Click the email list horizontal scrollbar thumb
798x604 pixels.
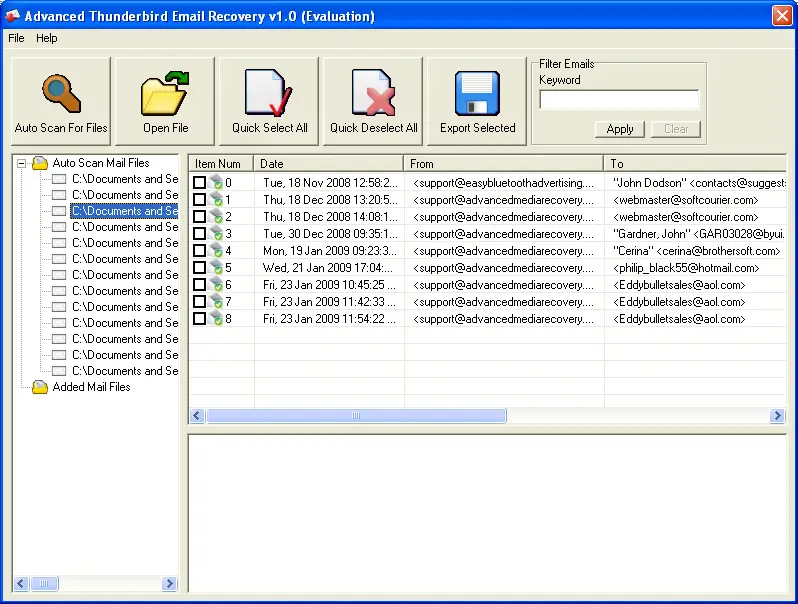356,416
